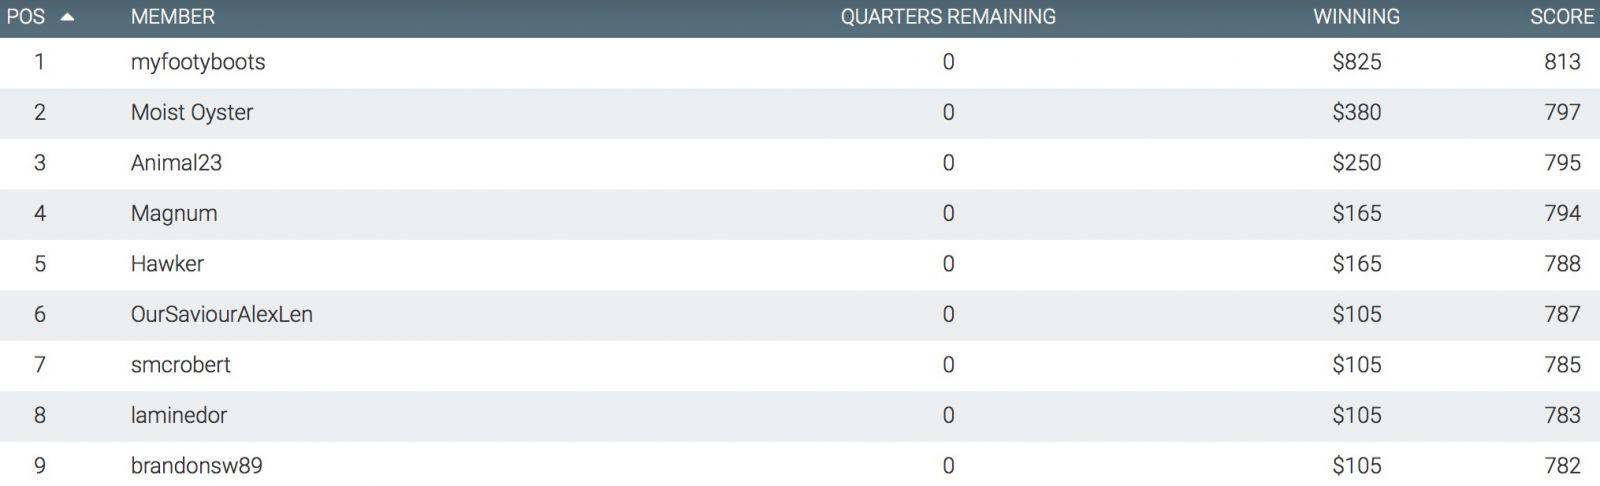Select member smcrobert
The height and width of the screenshot is (486, 1600).
[x=180, y=365]
